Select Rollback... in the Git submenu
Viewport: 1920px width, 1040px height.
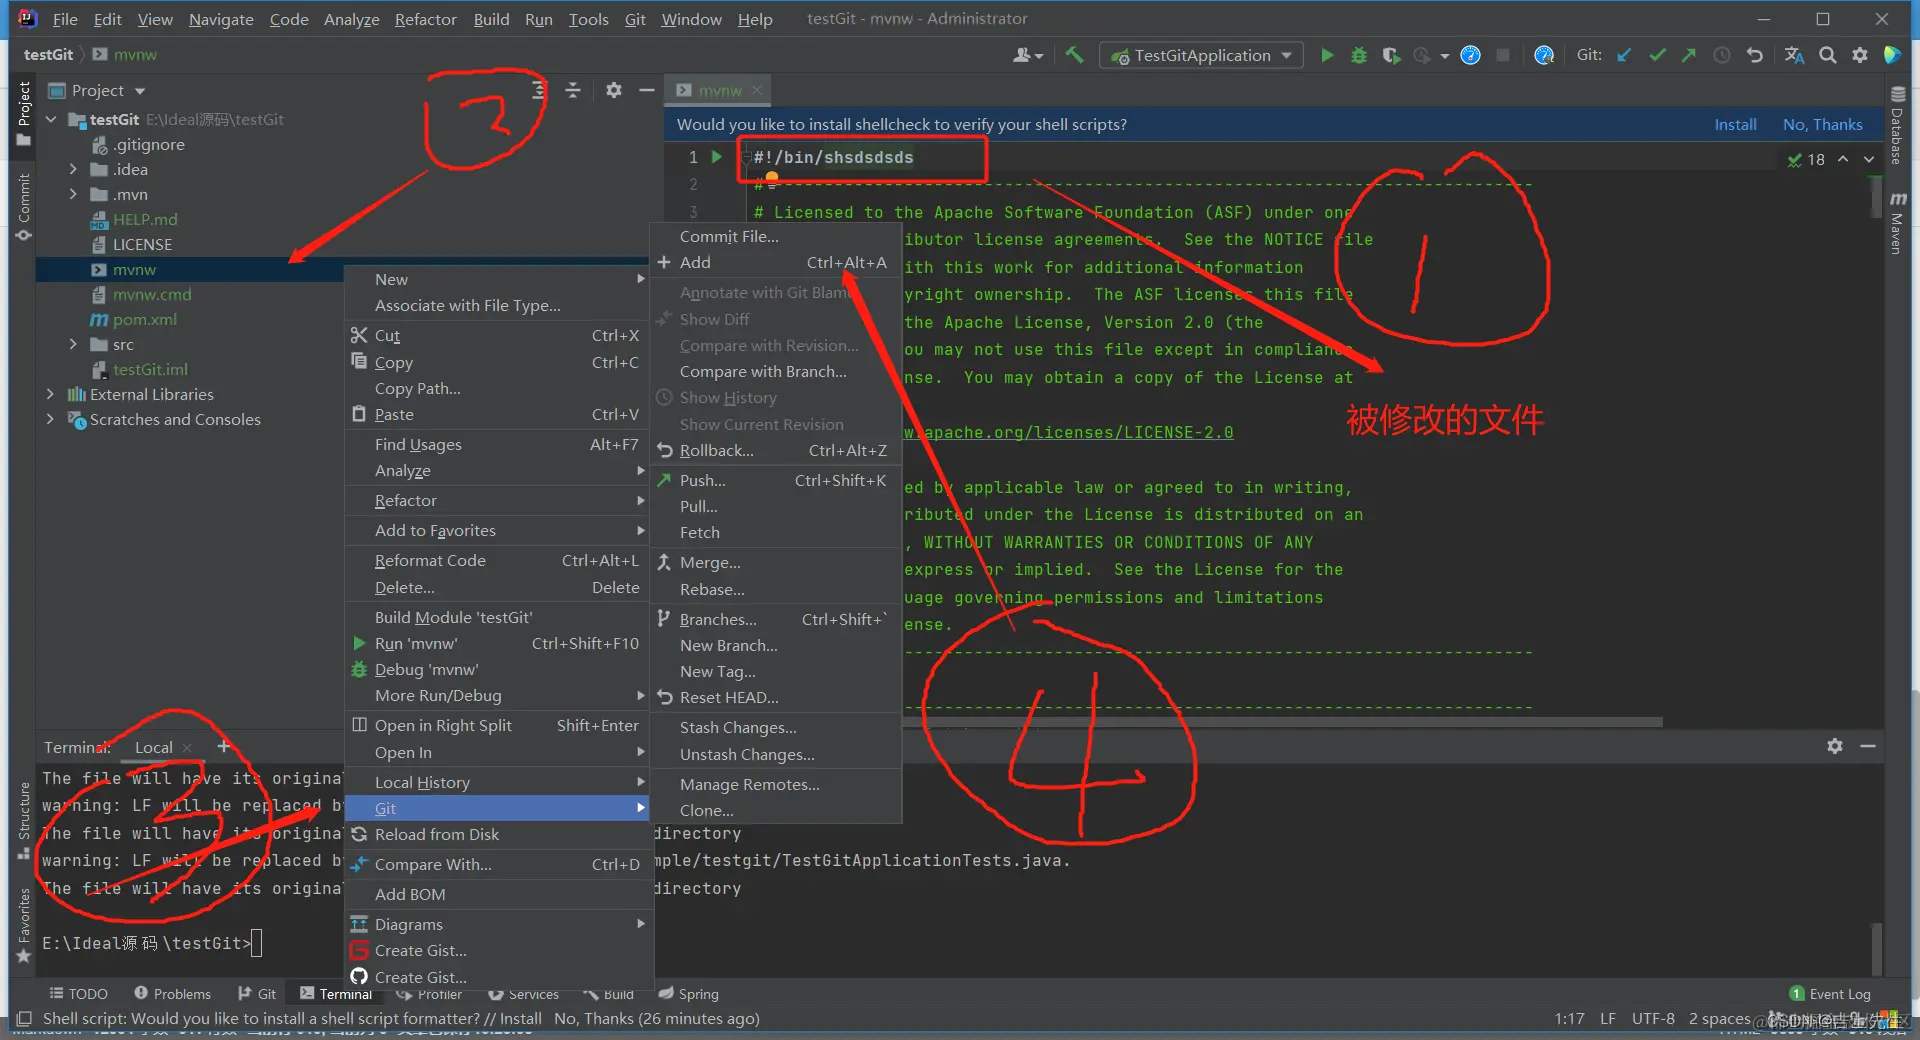(776, 451)
